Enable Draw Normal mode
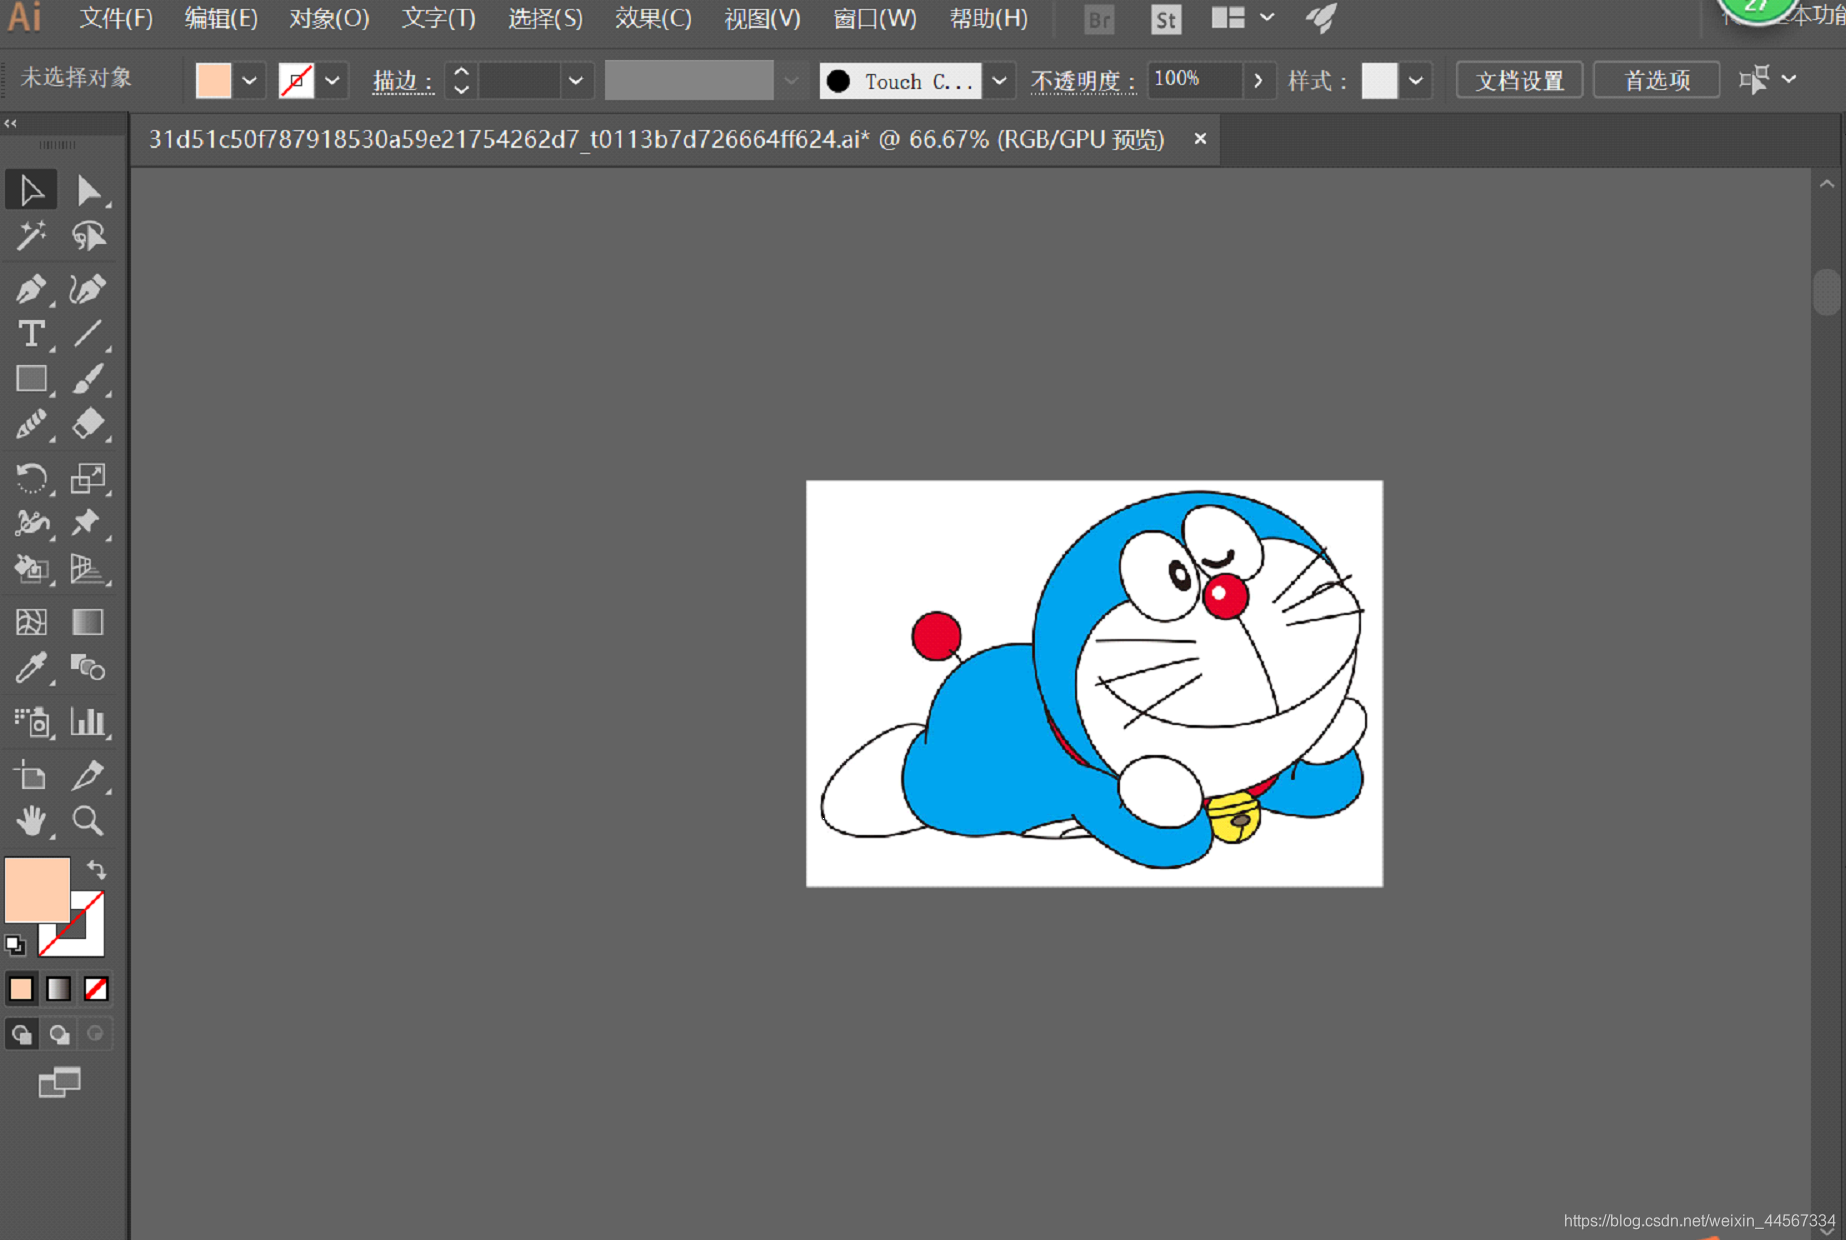The height and width of the screenshot is (1240, 1846). point(22,1034)
